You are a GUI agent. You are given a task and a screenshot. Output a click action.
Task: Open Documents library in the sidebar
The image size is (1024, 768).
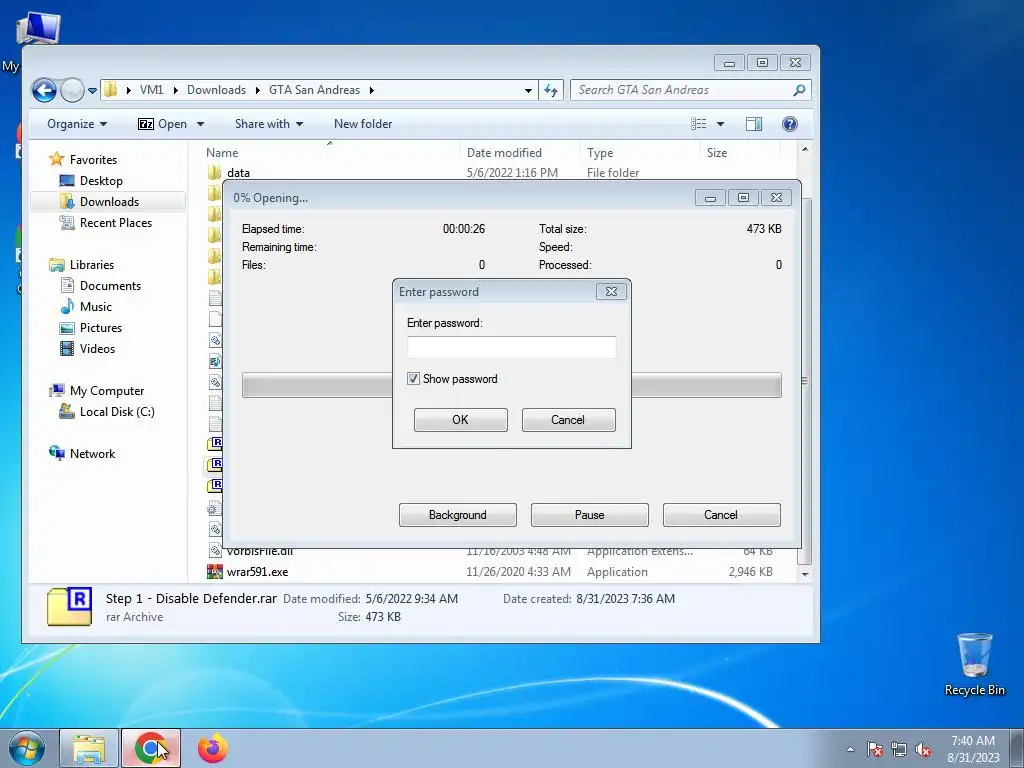[x=110, y=285]
